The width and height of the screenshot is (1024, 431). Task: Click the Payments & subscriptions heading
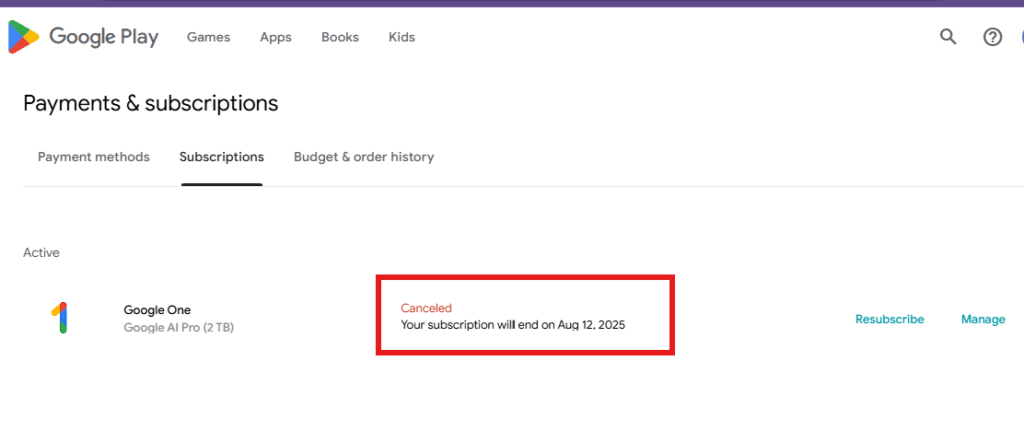(x=150, y=103)
